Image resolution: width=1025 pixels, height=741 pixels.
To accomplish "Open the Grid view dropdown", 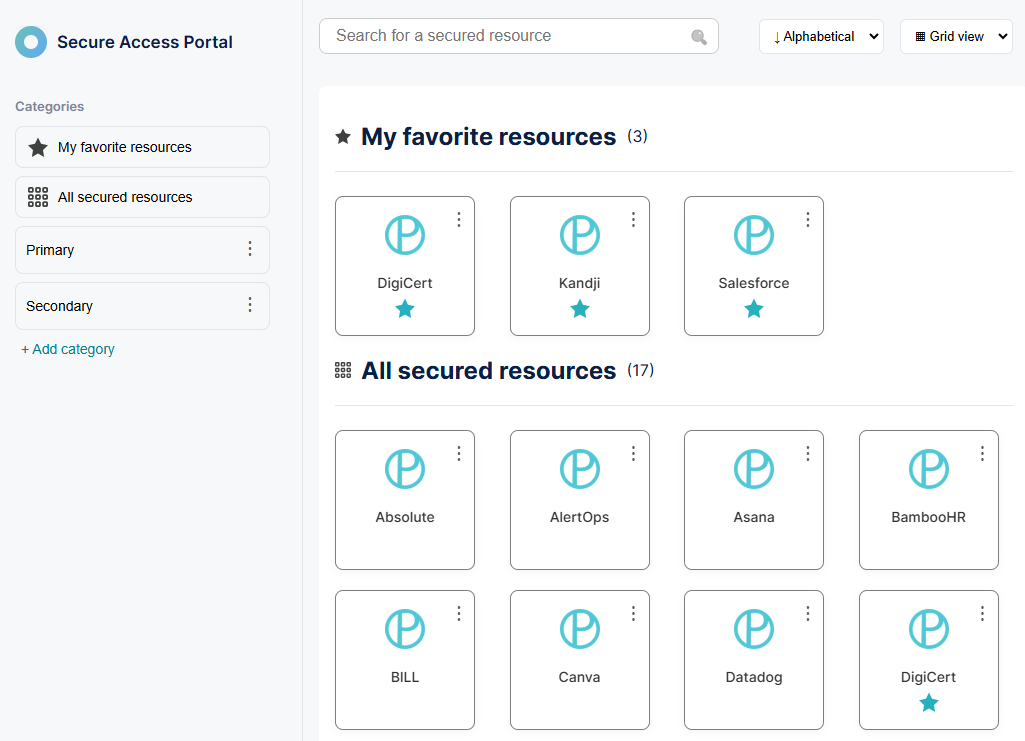I will click(956, 36).
